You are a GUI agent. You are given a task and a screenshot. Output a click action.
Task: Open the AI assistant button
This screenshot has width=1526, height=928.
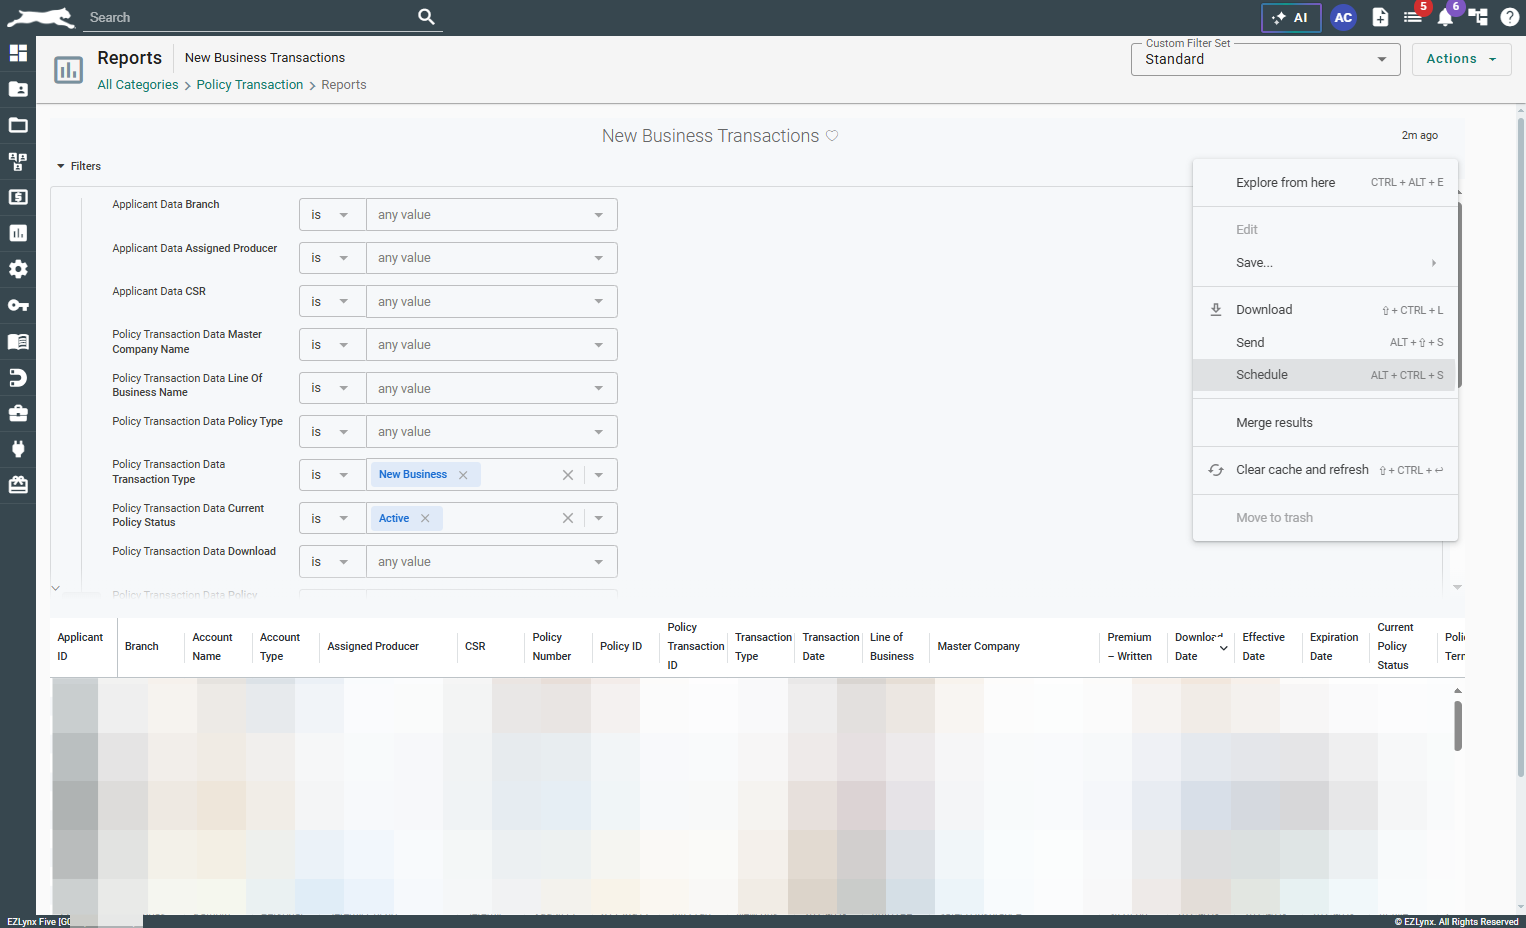[1291, 18]
